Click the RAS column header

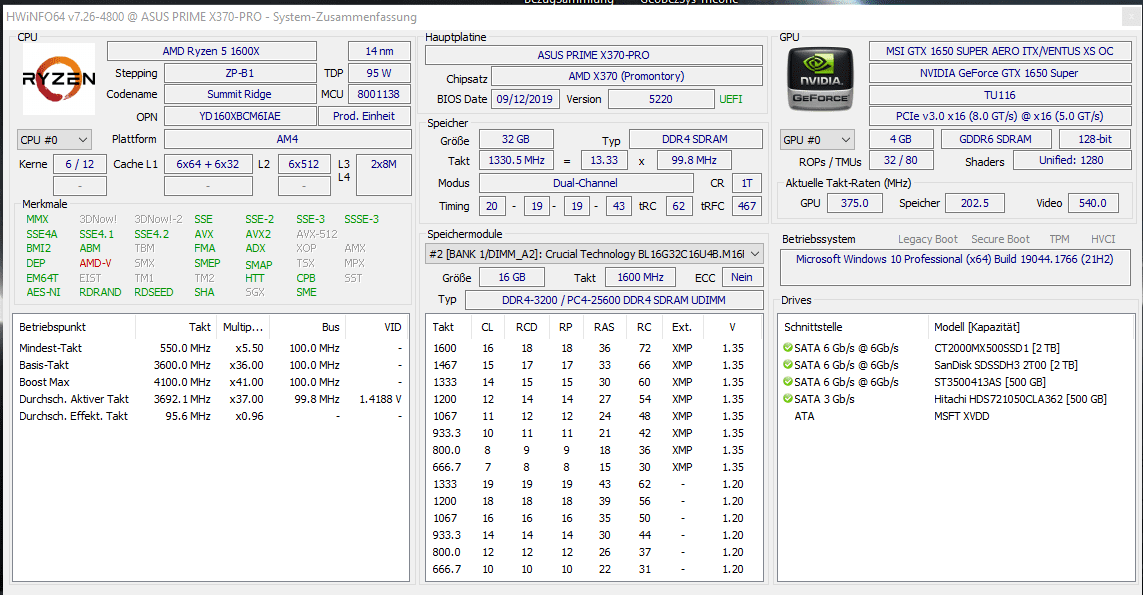(x=604, y=327)
